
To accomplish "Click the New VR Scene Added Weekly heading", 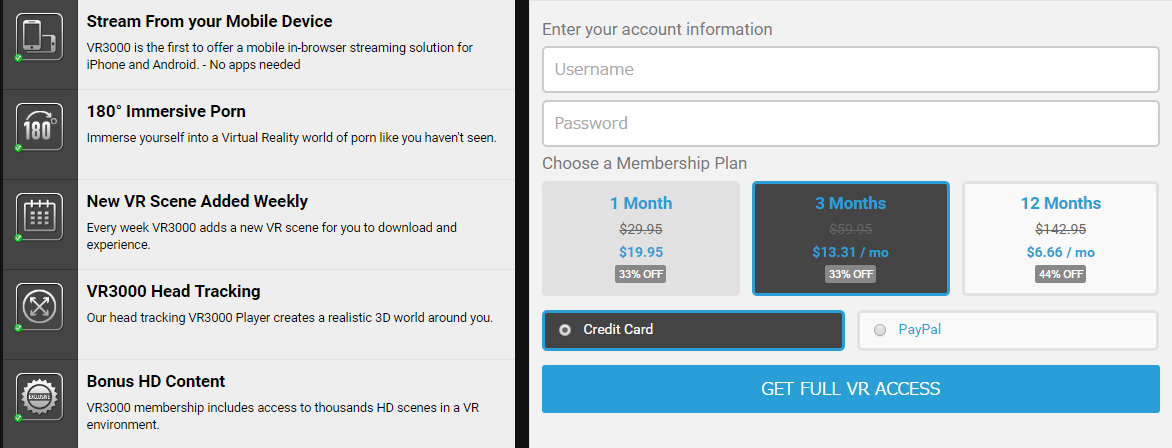I will click(197, 201).
